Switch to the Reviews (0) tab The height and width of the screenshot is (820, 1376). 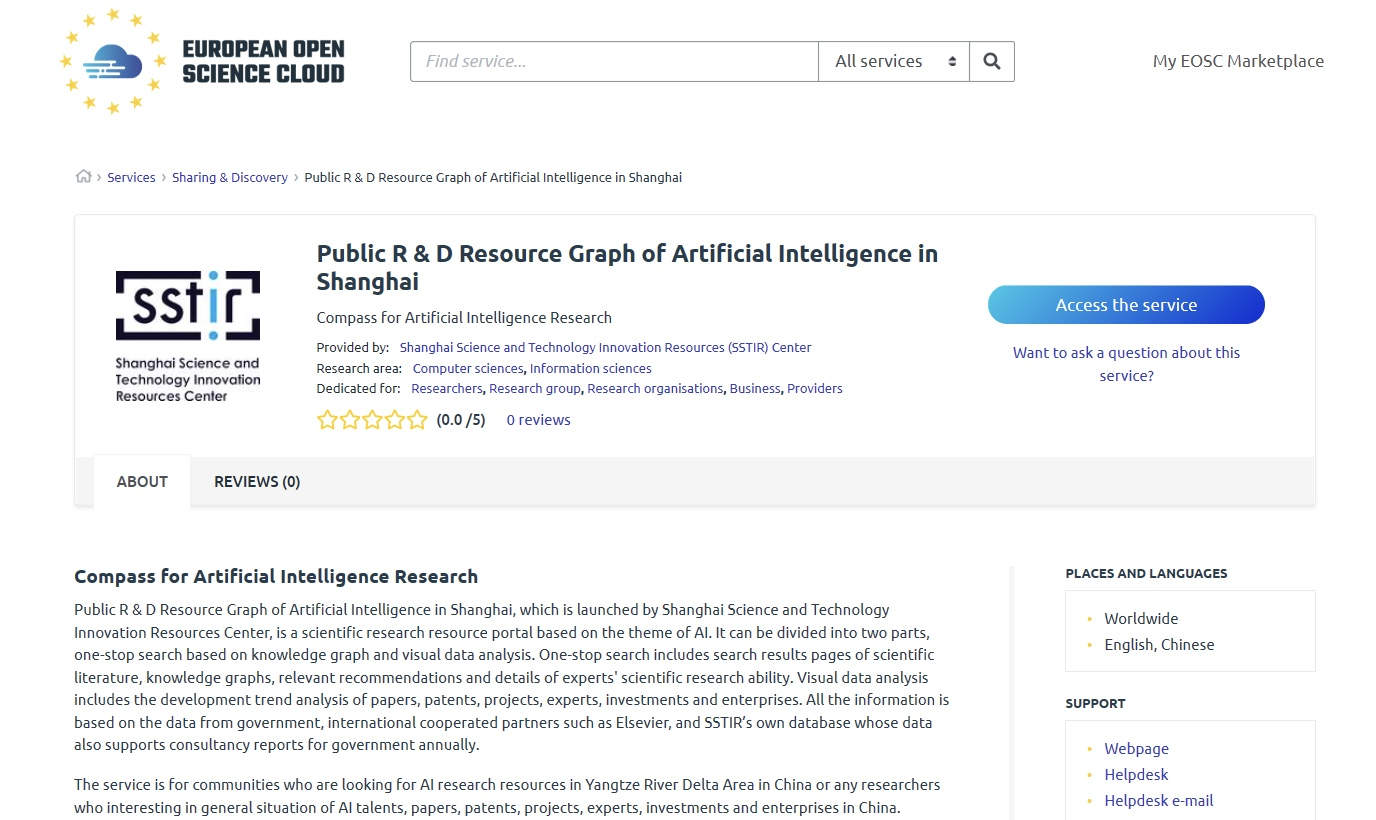(x=257, y=482)
